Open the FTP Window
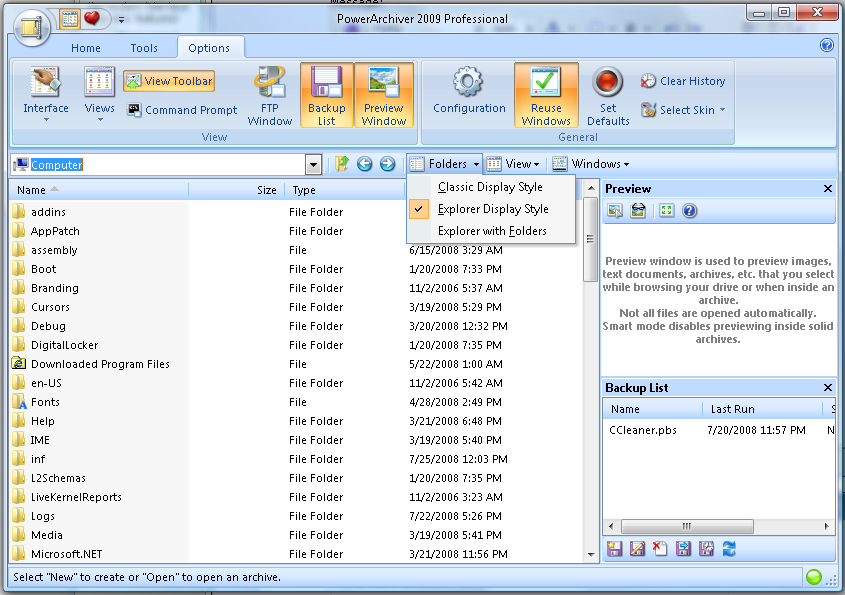This screenshot has height=595, width=845. (x=269, y=96)
